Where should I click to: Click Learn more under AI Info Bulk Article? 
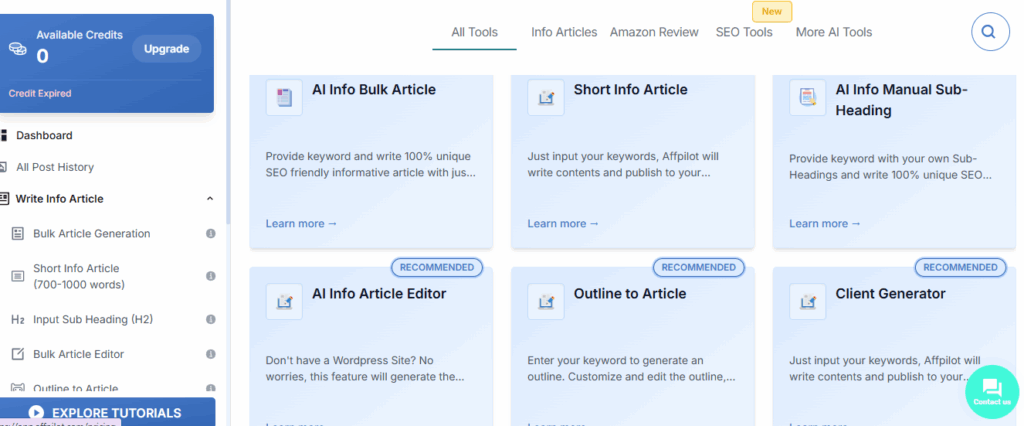[301, 223]
